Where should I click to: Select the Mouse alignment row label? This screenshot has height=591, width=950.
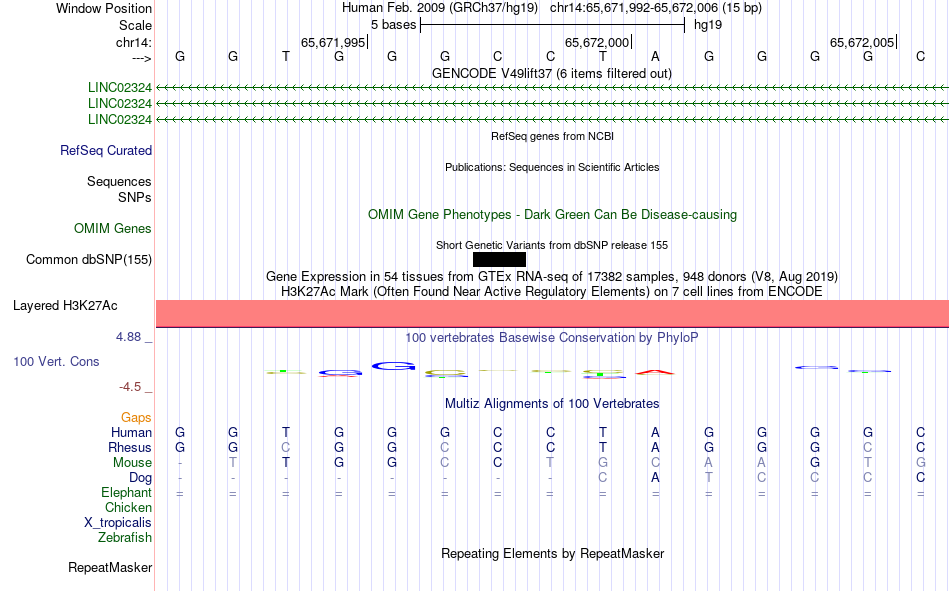[x=132, y=463]
